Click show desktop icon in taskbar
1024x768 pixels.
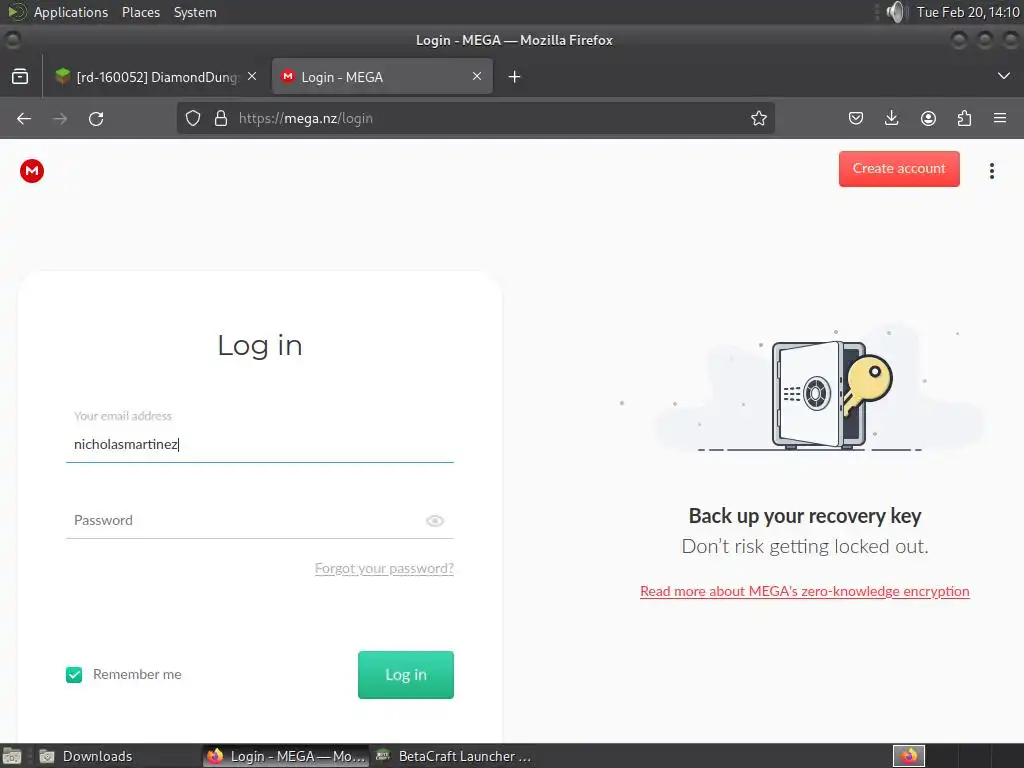coord(12,756)
